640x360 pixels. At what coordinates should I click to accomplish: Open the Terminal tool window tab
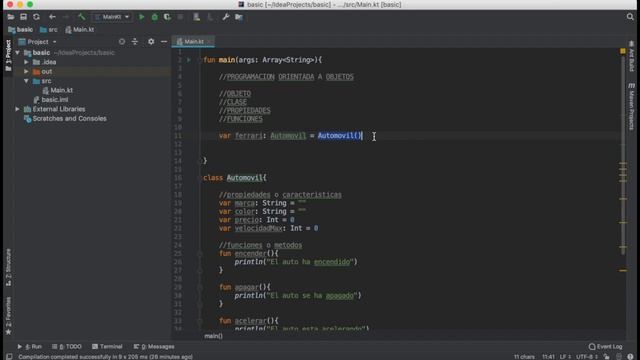[x=107, y=347]
